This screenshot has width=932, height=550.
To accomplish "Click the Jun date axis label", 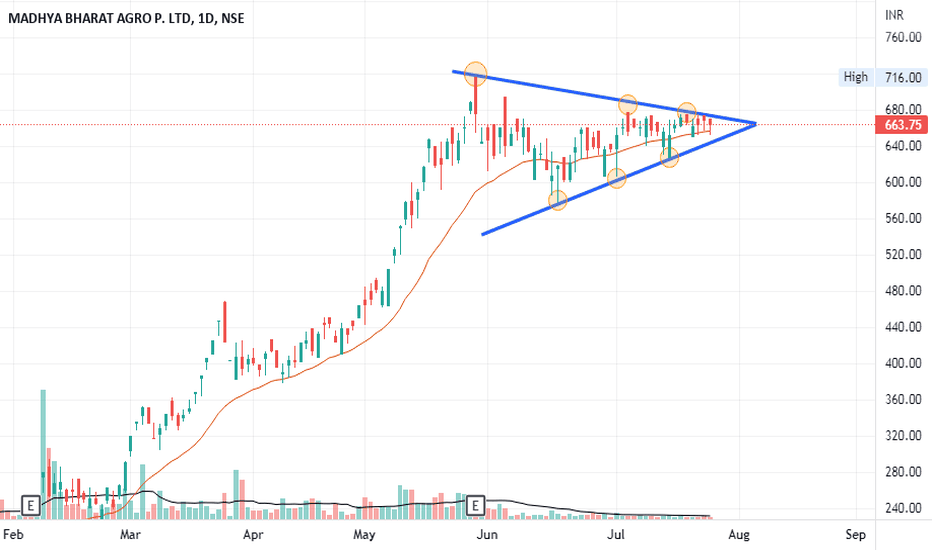I will (x=487, y=535).
